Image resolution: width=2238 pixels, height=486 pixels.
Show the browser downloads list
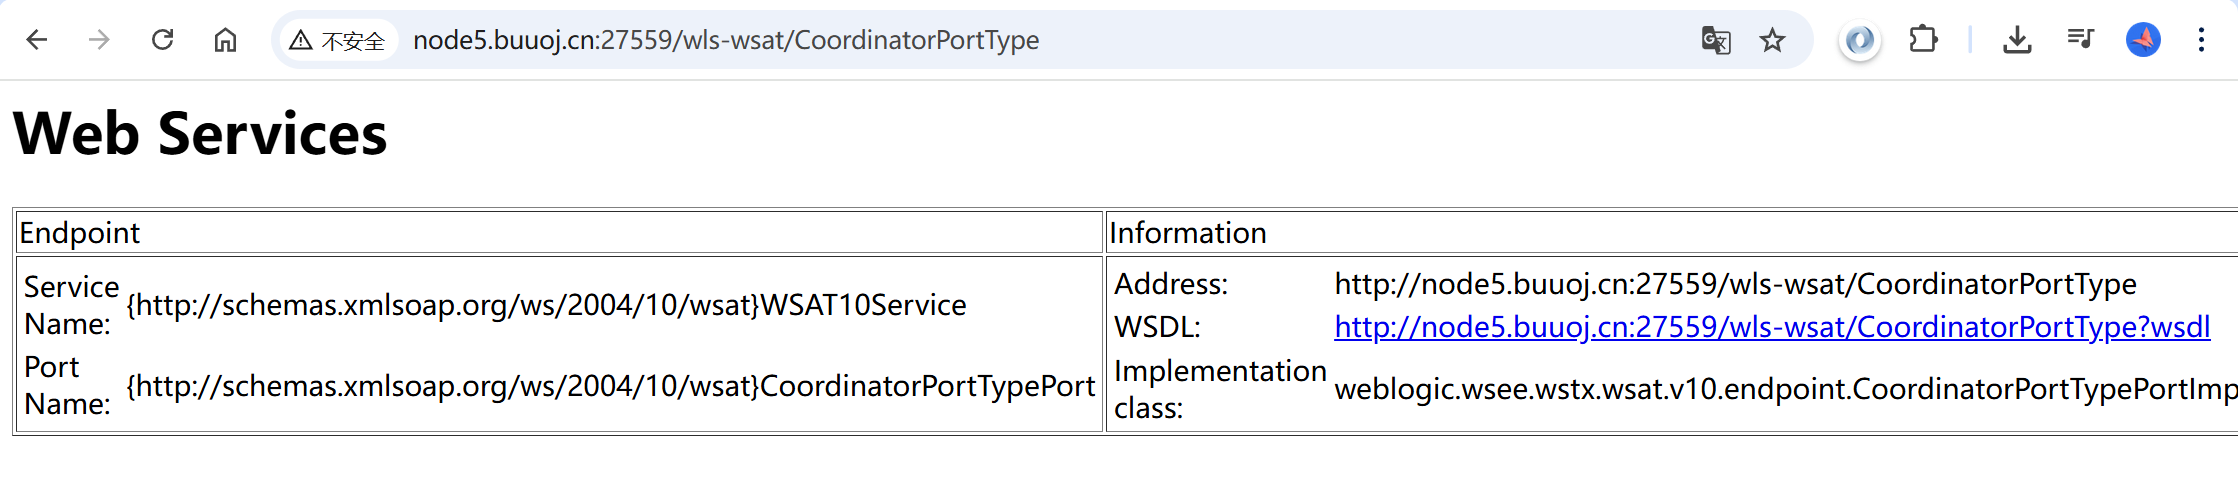(x=2017, y=40)
